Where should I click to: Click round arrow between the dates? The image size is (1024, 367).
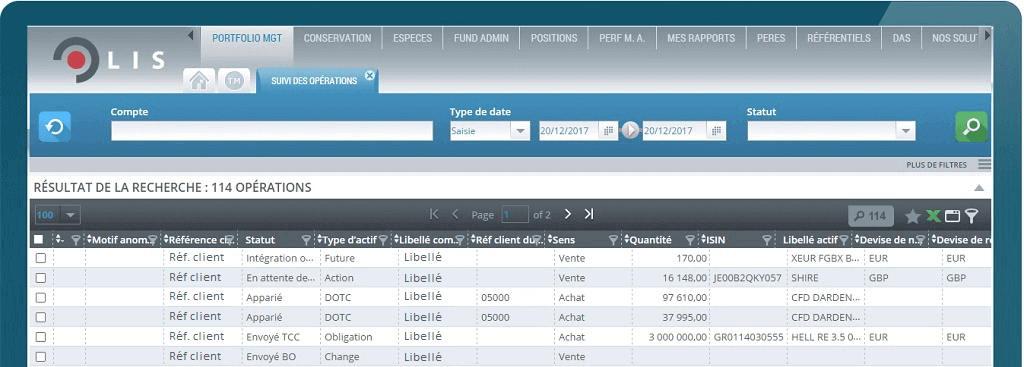630,131
